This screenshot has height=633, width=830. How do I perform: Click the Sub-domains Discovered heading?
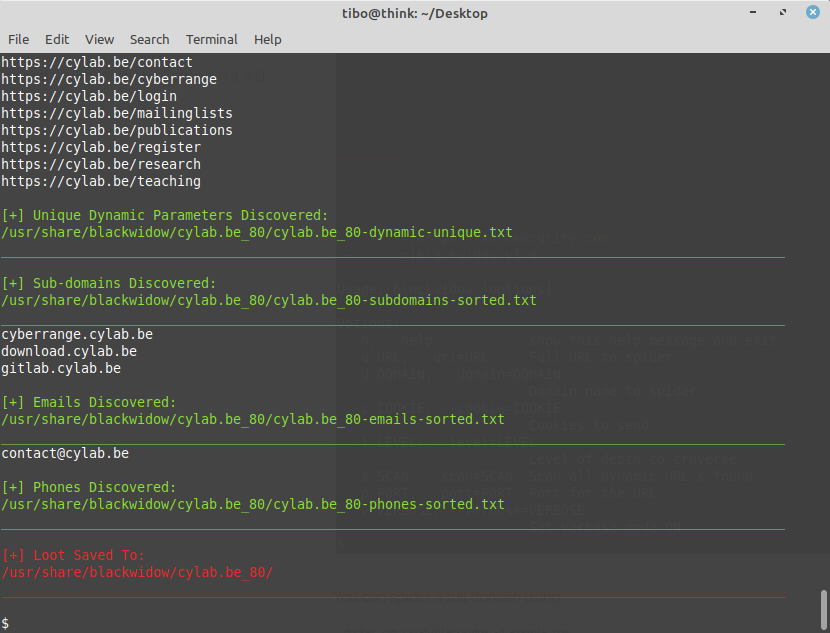click(109, 283)
